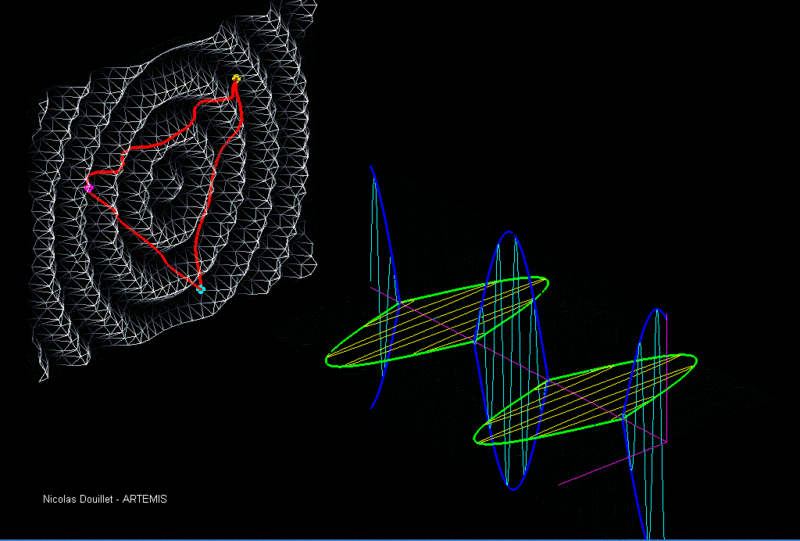The image size is (800, 541).
Task: Select the magenta vertex marker on the mesh
Action: [89, 188]
